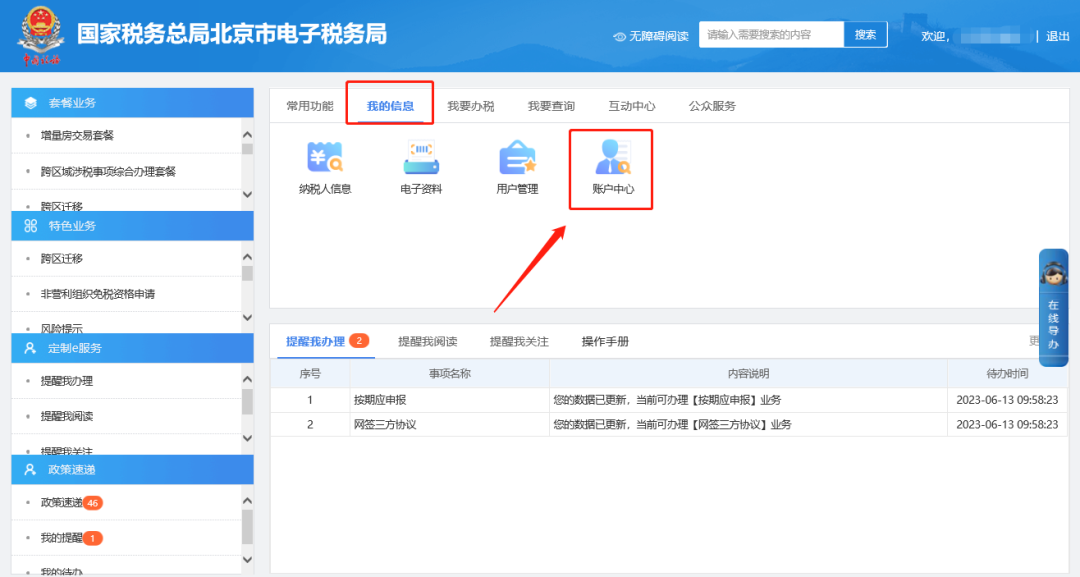Click the 待办时间 of row 2
The image size is (1080, 577).
coord(1007,425)
